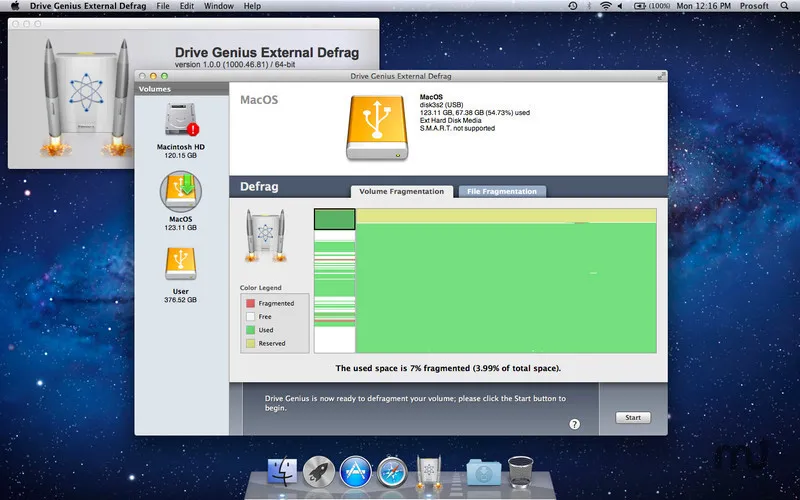The height and width of the screenshot is (500, 800).
Task: Open the Window menu
Action: point(218,6)
